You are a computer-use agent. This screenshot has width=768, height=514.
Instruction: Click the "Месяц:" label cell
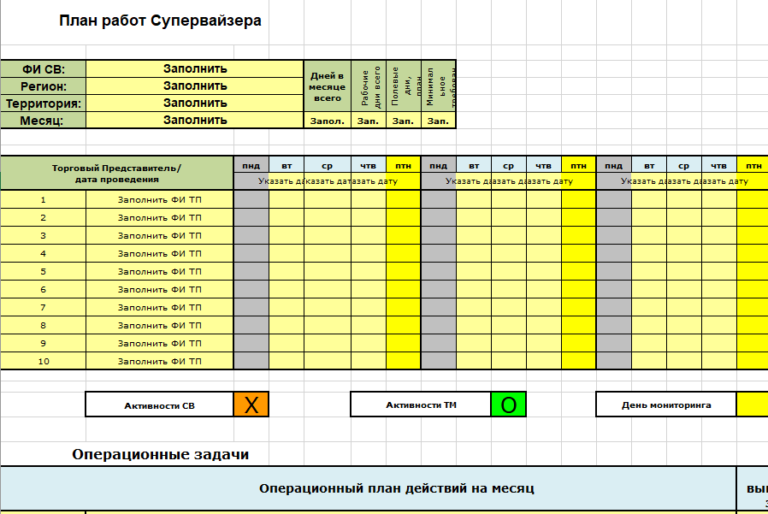(43, 121)
